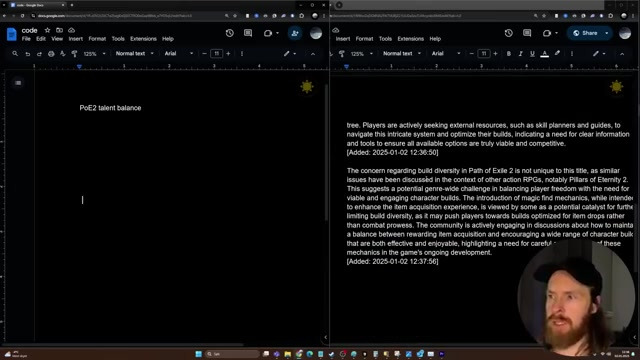Viewport: 640px width, 360px height.
Task: Open File menu in left window
Action: click(x=26, y=39)
